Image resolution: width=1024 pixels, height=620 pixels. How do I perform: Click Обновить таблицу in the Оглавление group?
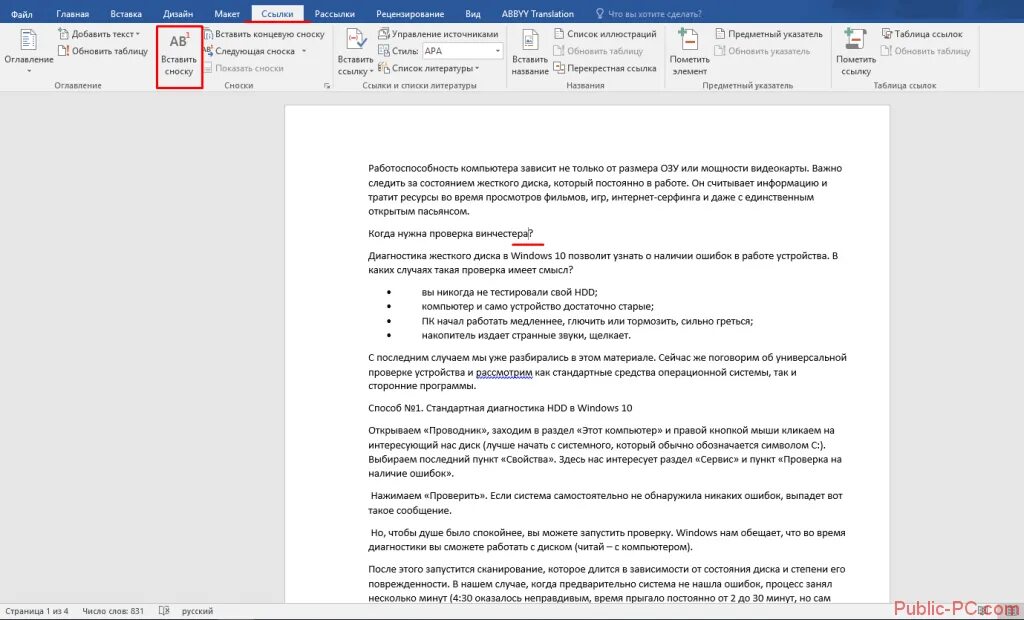[x=103, y=51]
